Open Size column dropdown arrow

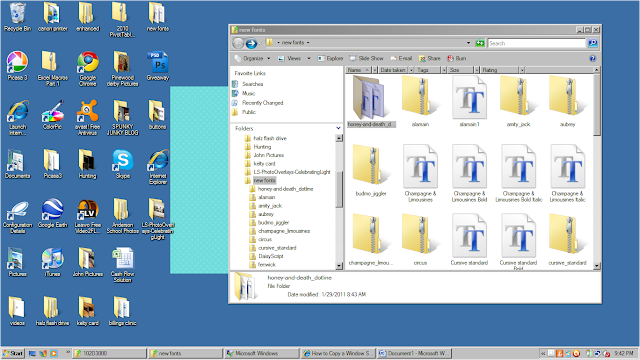coord(477,70)
